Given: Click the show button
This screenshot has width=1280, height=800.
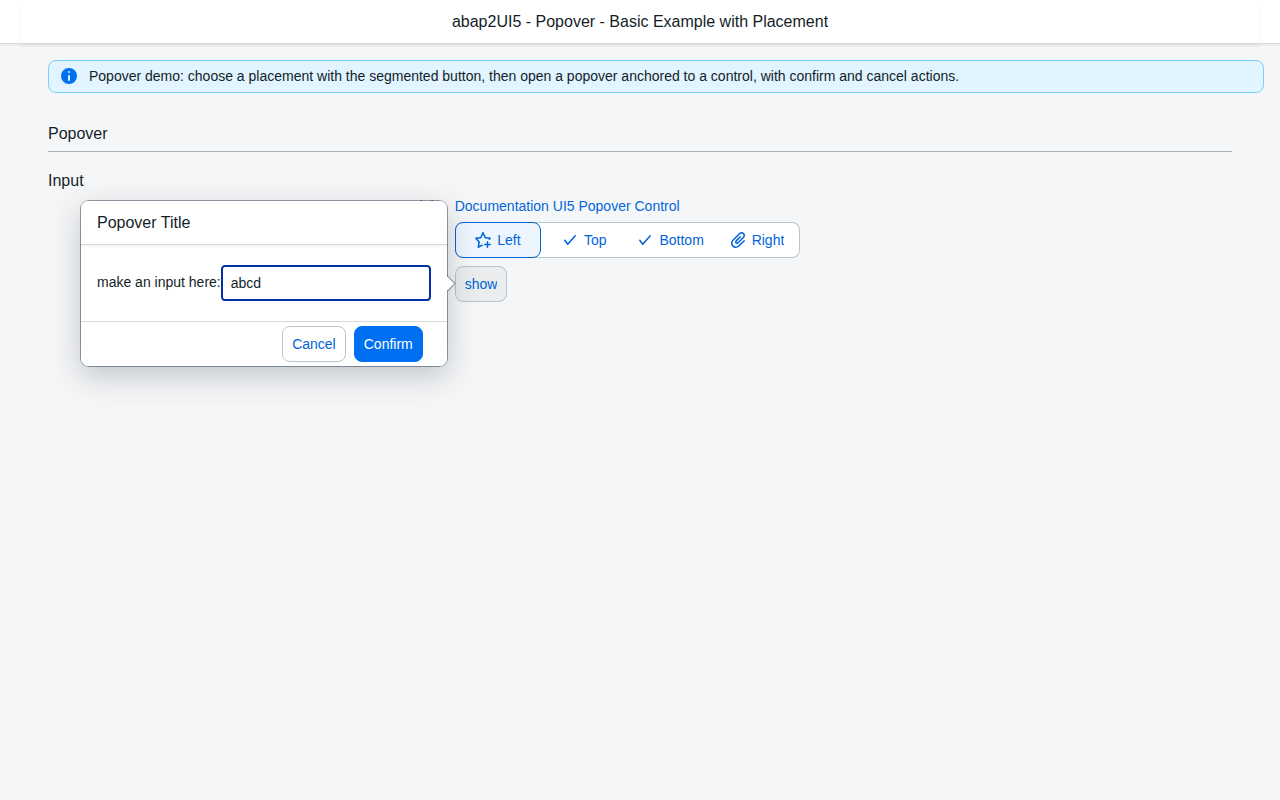Looking at the screenshot, I should (481, 284).
